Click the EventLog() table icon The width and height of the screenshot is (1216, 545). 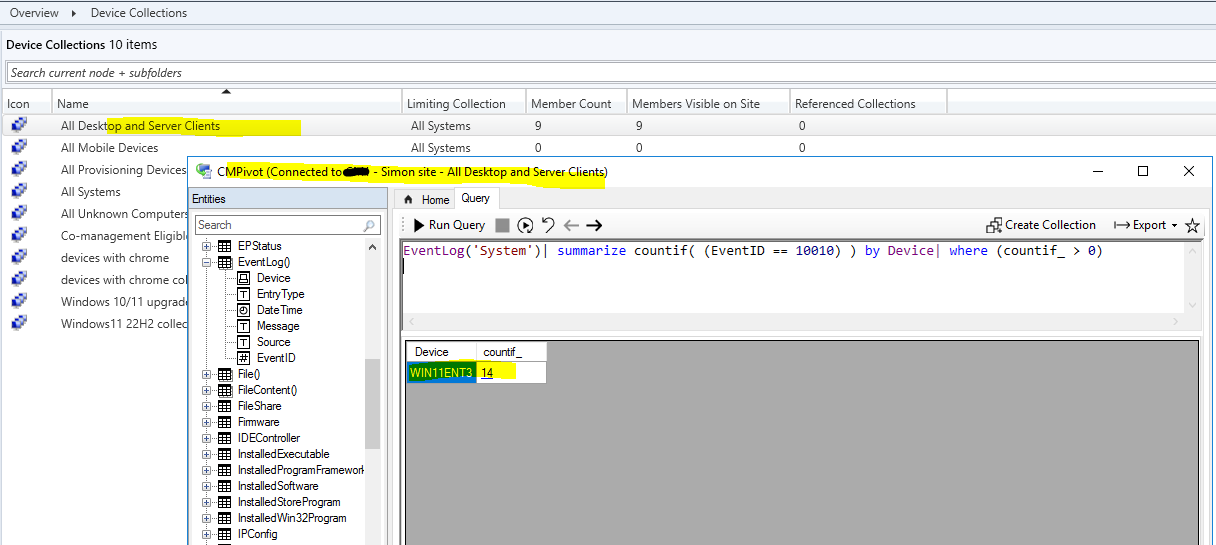pos(224,262)
